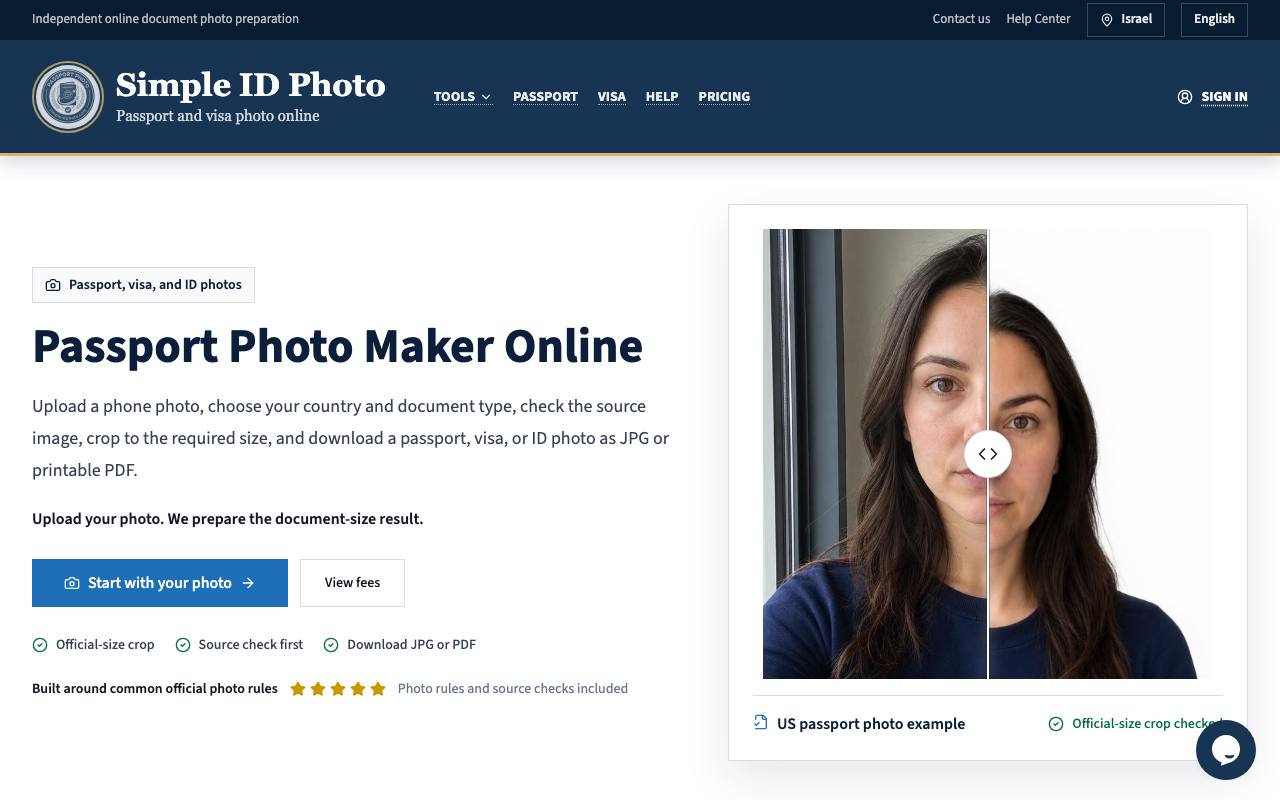Click the user icon beside Sign In
The height and width of the screenshot is (800, 1280).
tap(1185, 97)
